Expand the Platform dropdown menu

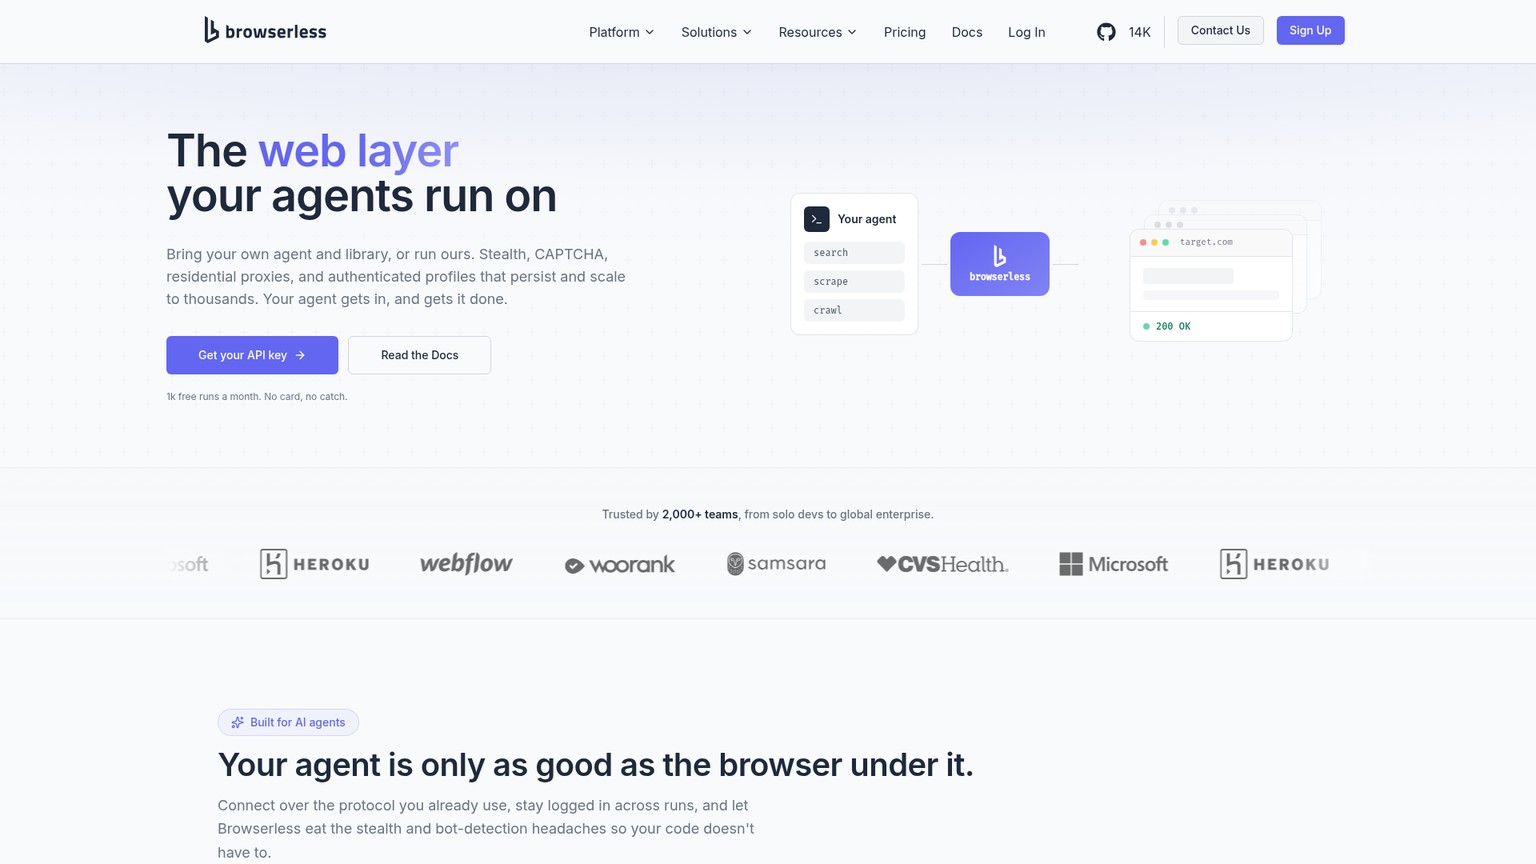(621, 32)
